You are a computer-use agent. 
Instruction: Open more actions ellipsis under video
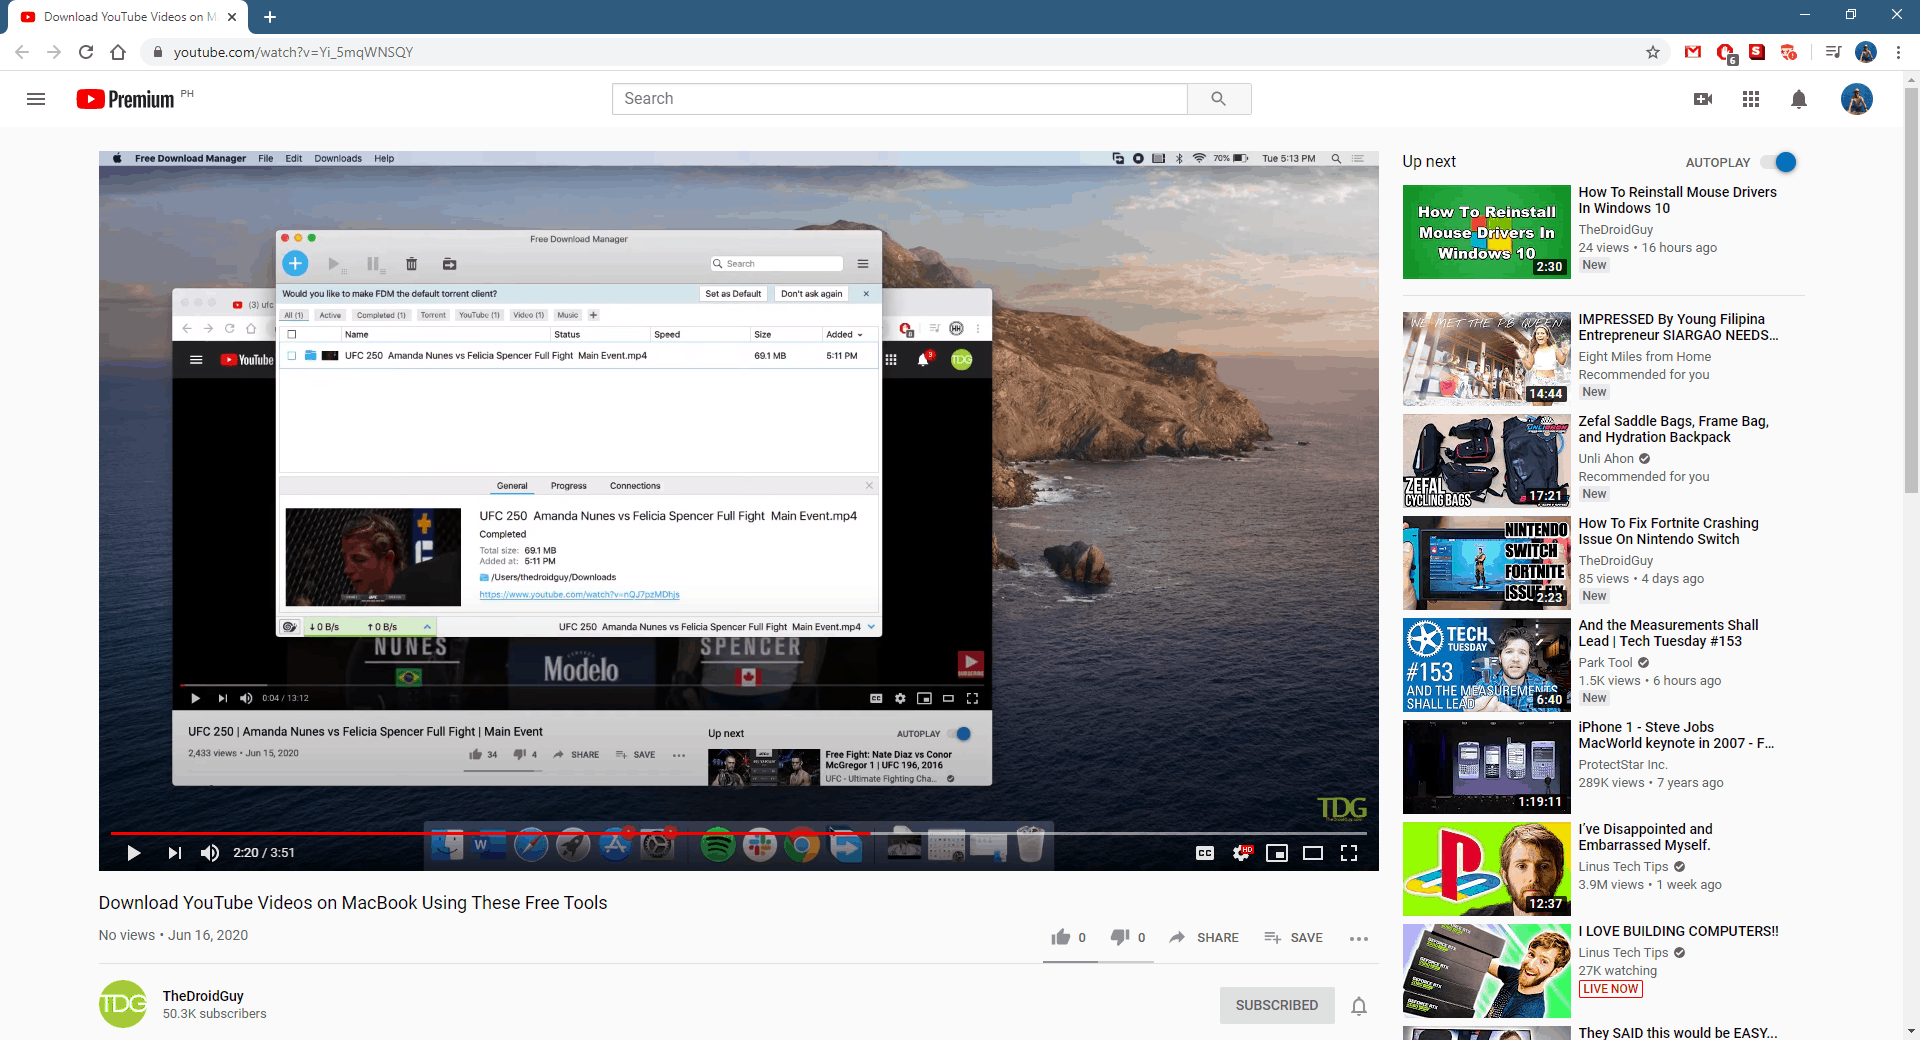click(x=1359, y=938)
